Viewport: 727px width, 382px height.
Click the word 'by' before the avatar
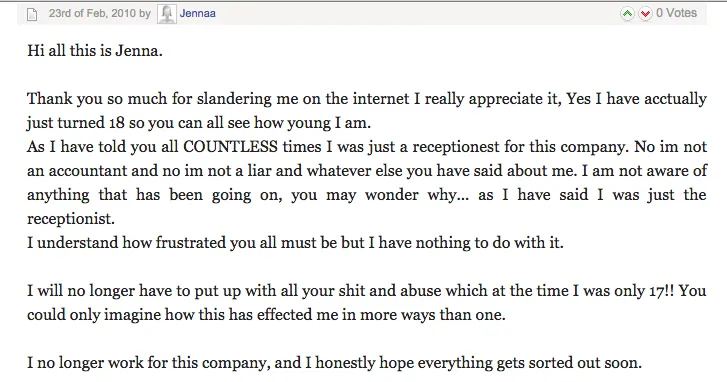coord(145,14)
